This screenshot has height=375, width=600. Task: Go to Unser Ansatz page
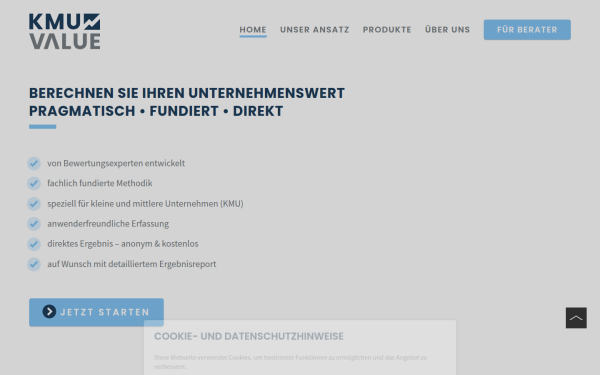(315, 29)
